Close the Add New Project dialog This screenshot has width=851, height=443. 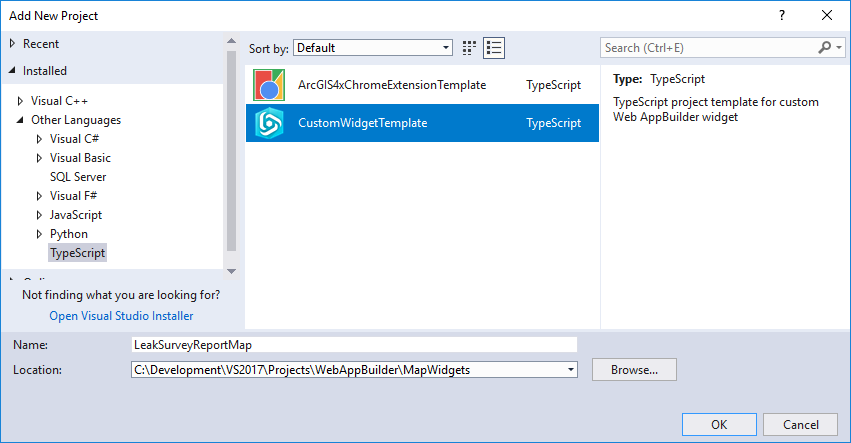click(x=827, y=15)
